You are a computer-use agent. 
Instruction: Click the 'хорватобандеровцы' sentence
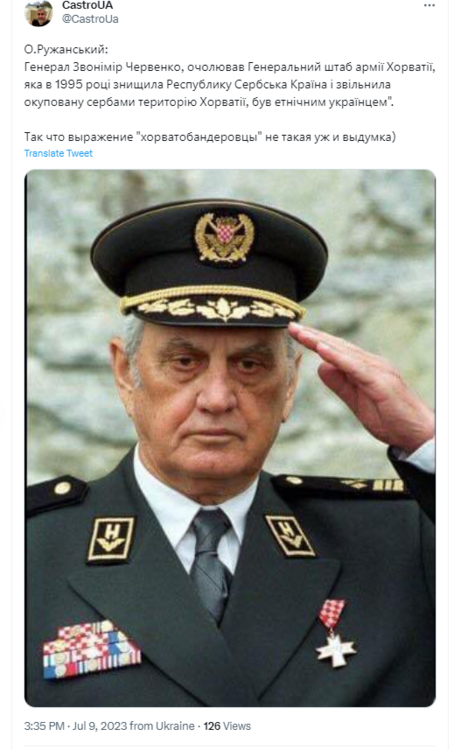click(x=210, y=137)
